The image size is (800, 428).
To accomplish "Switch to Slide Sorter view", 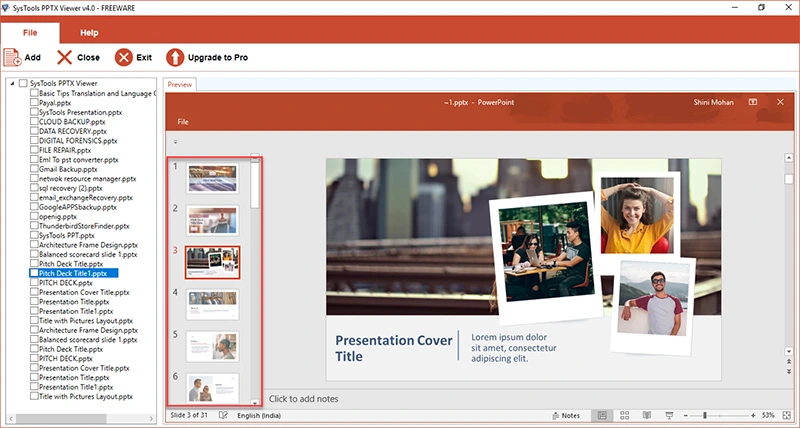I will point(624,415).
